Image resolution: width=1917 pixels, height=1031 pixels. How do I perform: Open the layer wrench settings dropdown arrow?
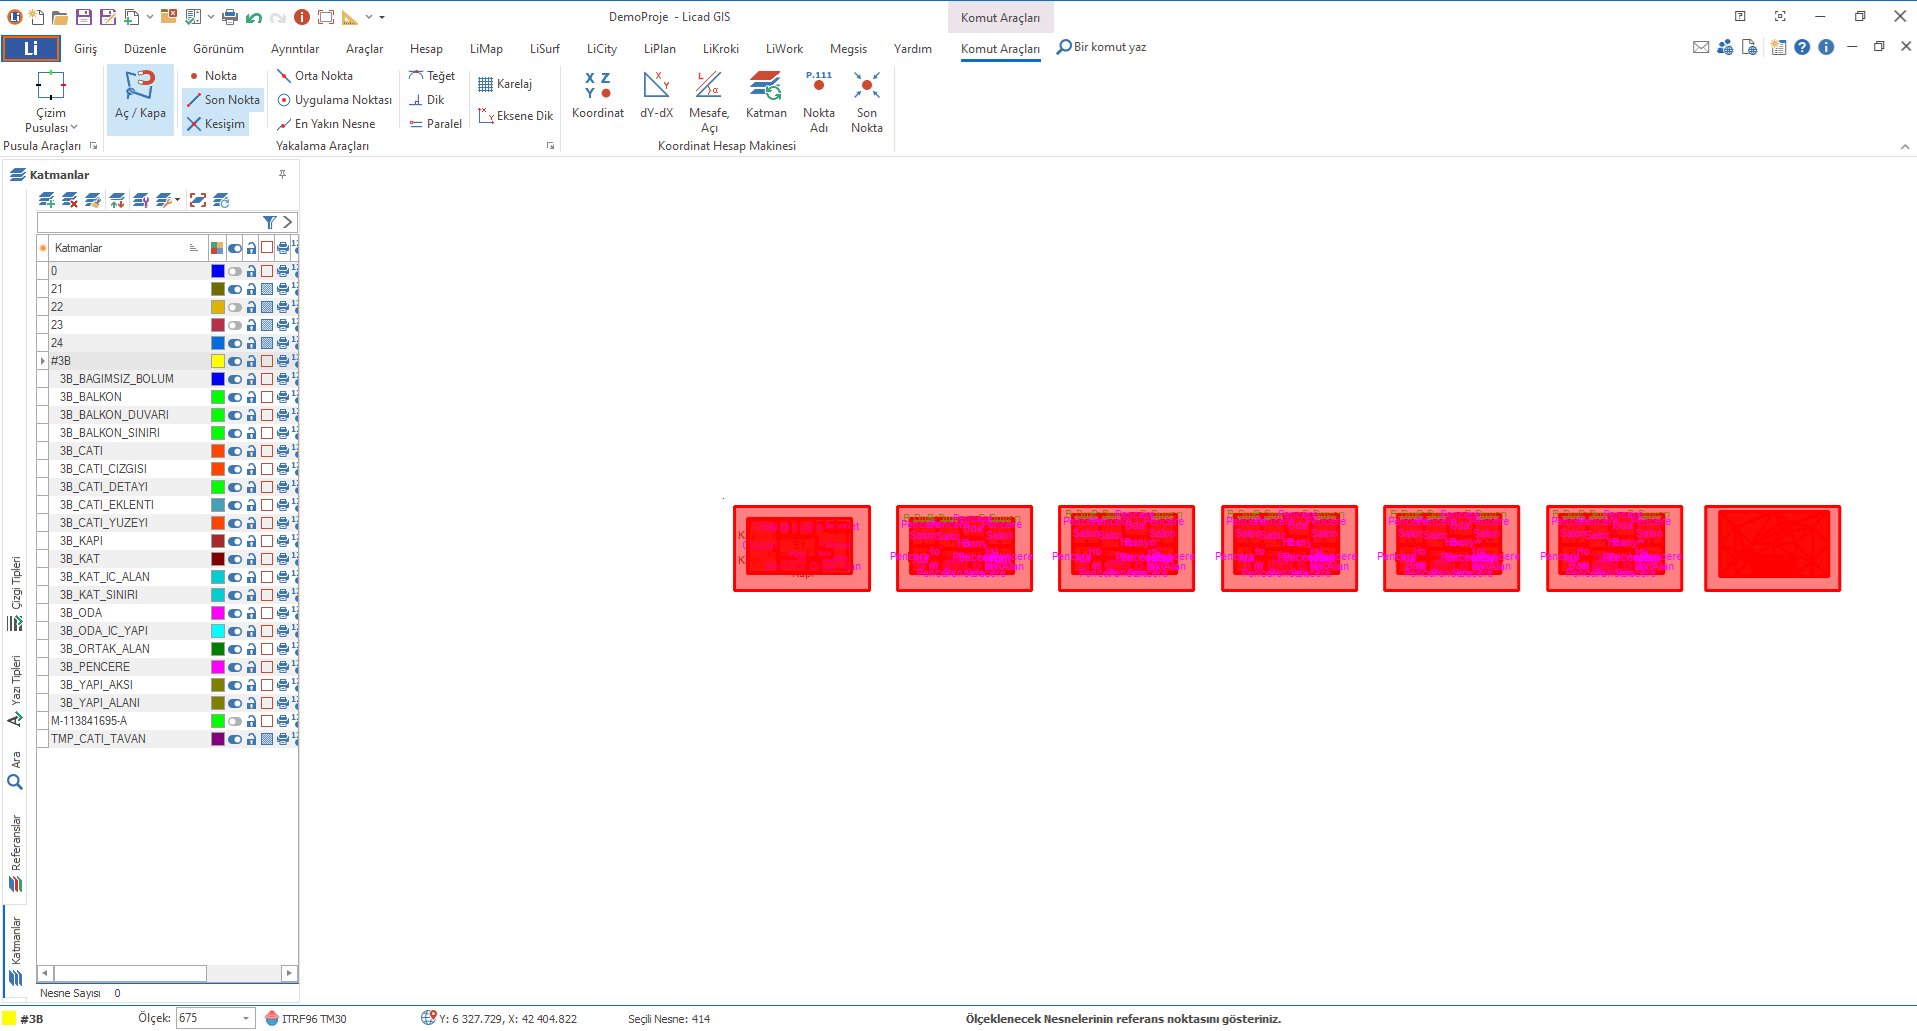[x=178, y=200]
